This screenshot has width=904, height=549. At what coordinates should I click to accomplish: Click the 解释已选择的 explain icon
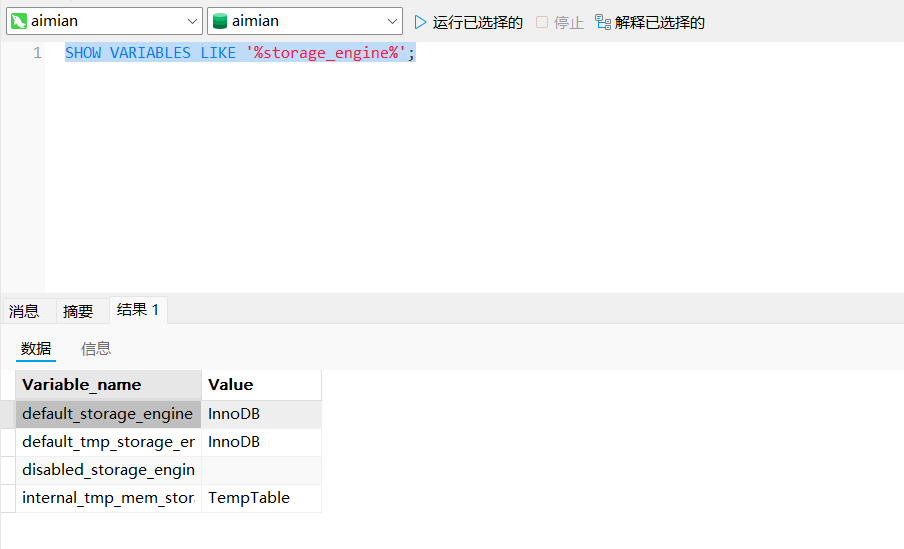[x=603, y=22]
